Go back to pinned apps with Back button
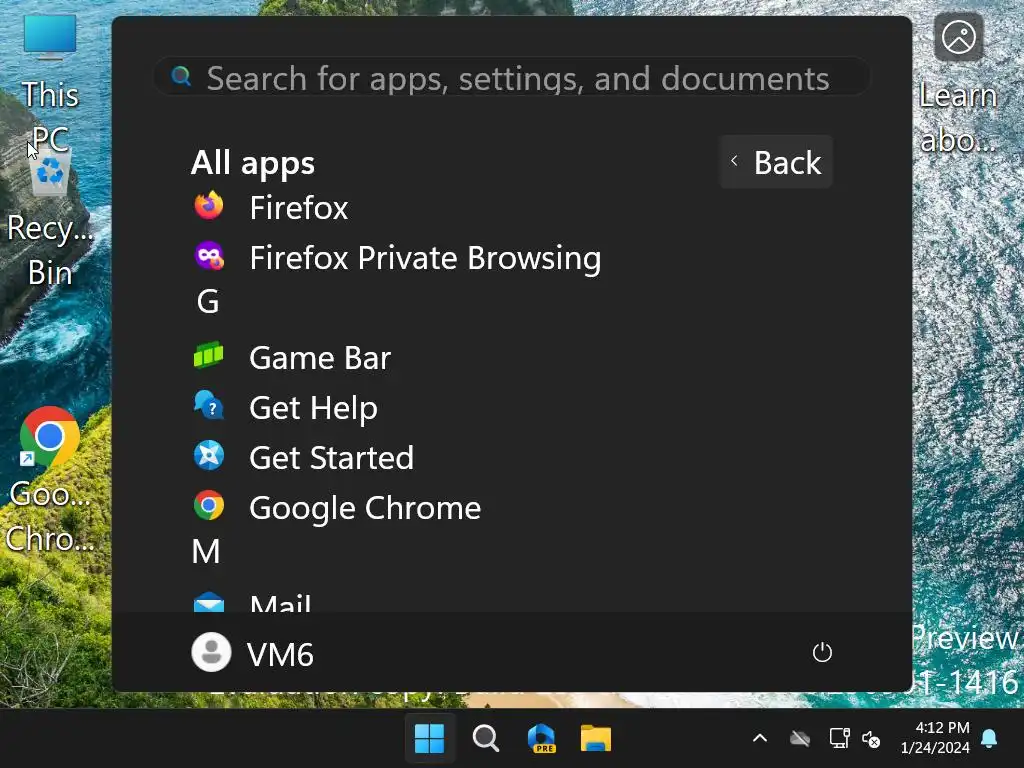The height and width of the screenshot is (768, 1024). coord(776,162)
